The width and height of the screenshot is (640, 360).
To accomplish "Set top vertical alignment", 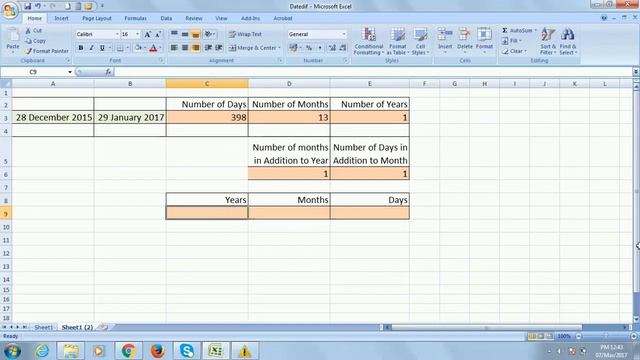I will (174, 34).
